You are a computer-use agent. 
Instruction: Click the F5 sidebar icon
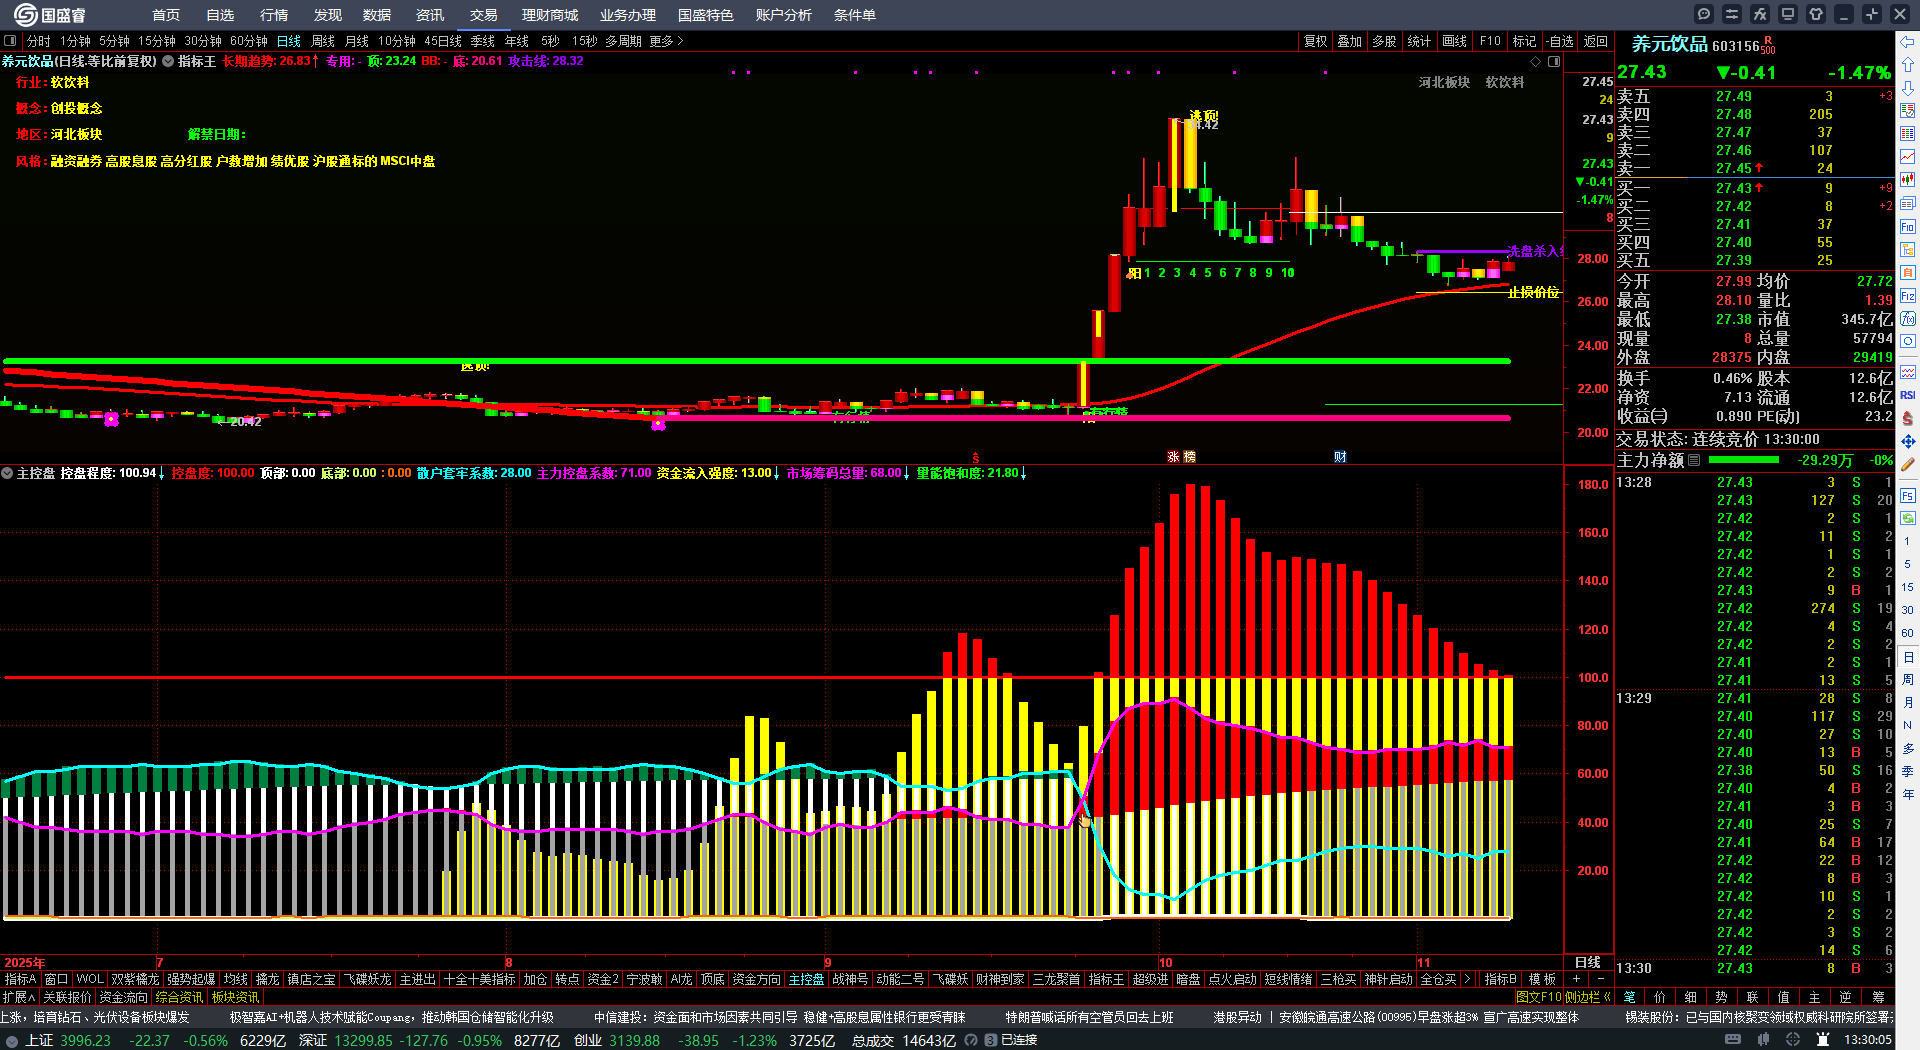[x=1908, y=495]
